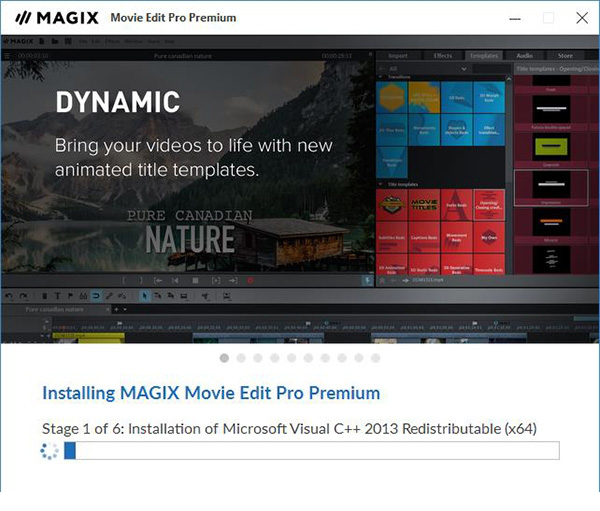
Task: Jump to range end arrow-bracket icon
Action: (x=233, y=281)
